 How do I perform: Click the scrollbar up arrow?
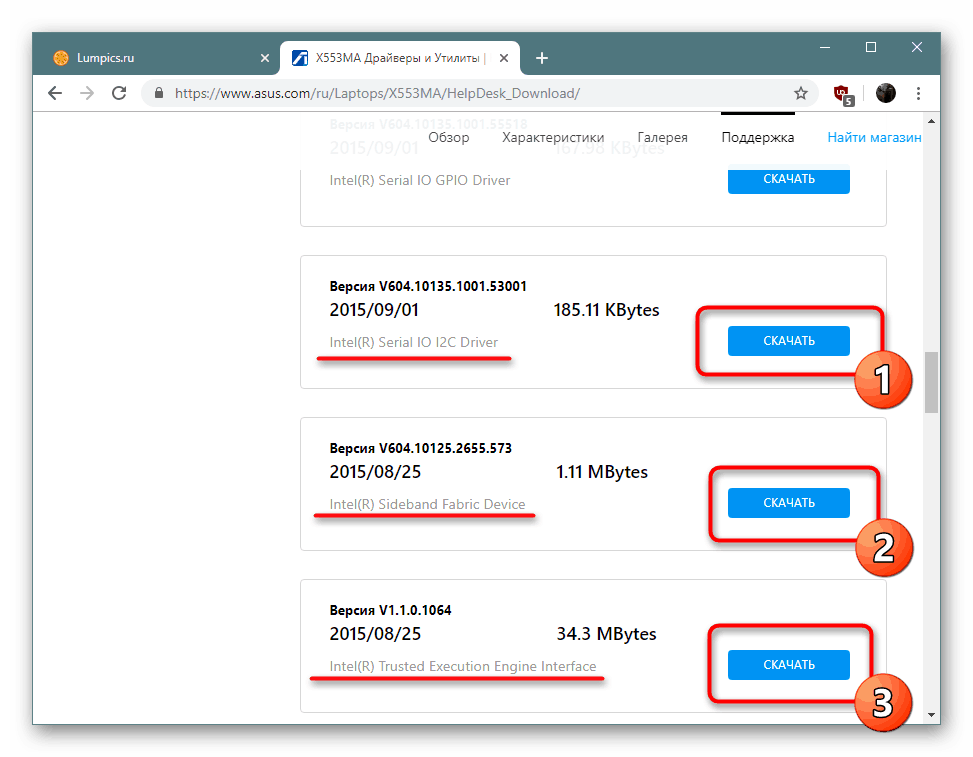coord(931,122)
